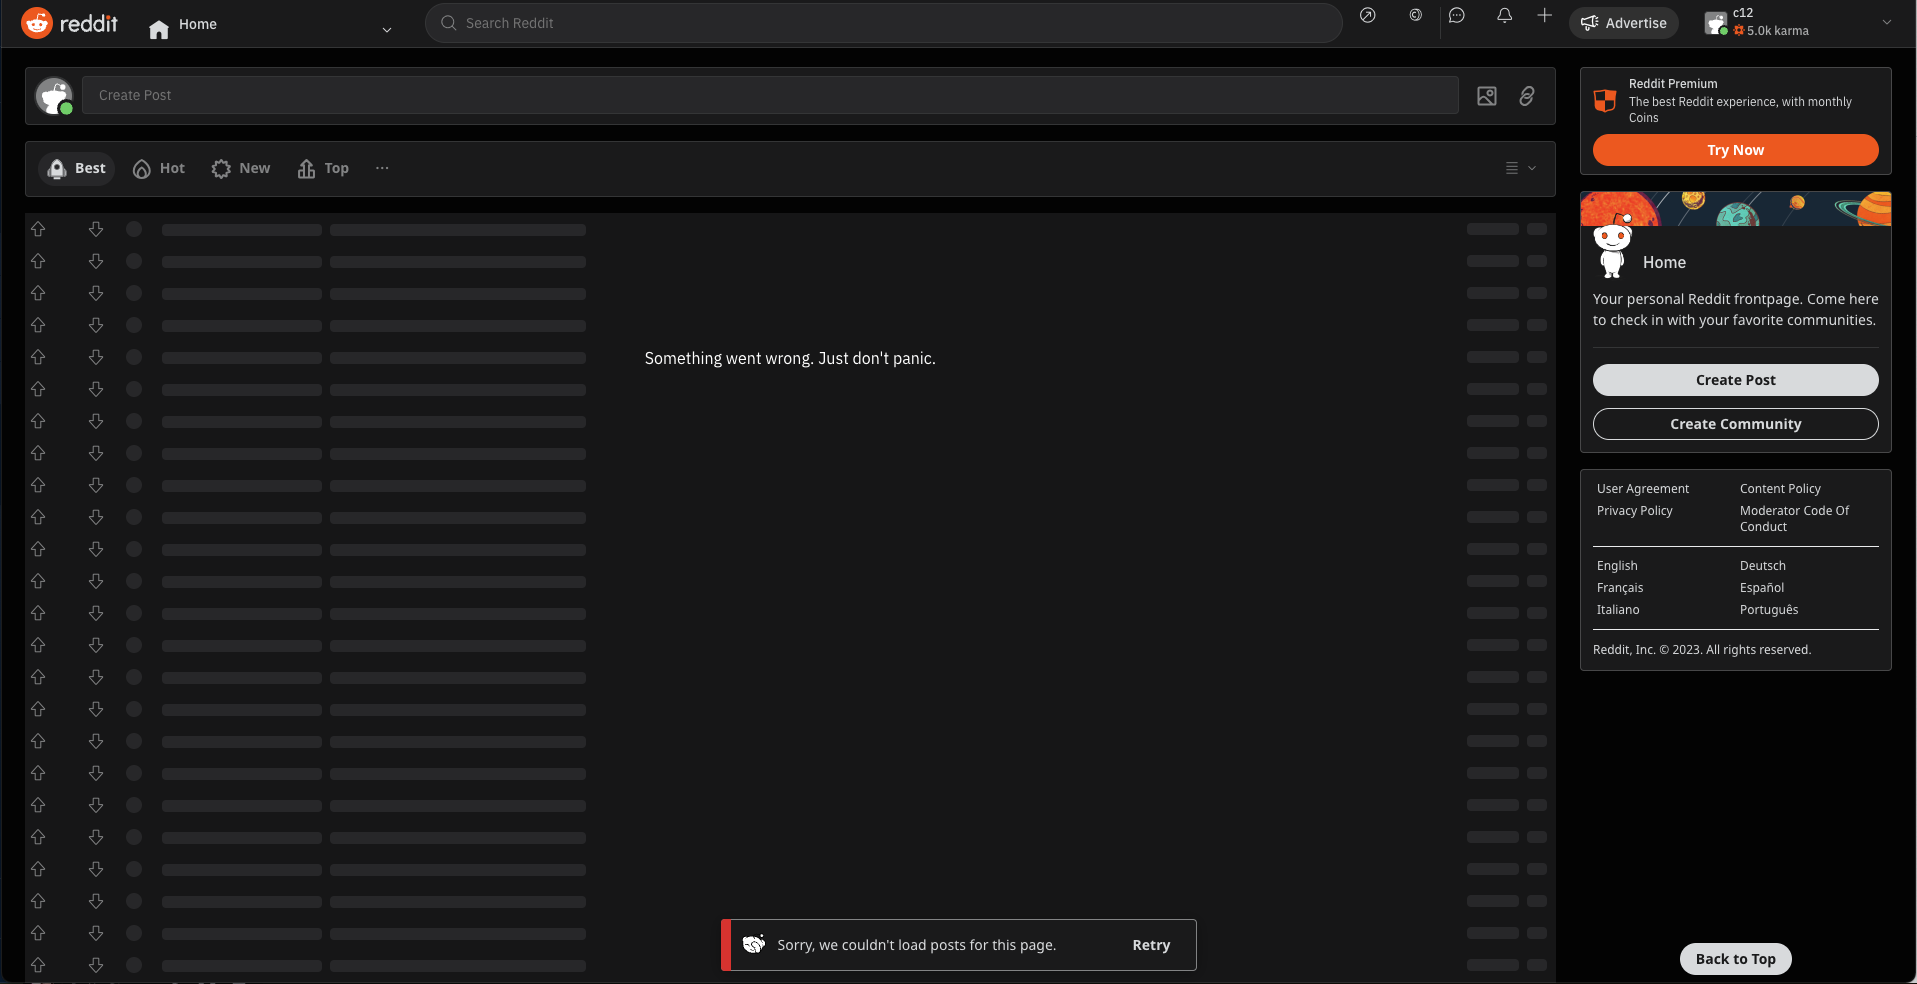This screenshot has height=984, width=1917.
Task: Click your profile avatar with online status
Action: tap(53, 95)
